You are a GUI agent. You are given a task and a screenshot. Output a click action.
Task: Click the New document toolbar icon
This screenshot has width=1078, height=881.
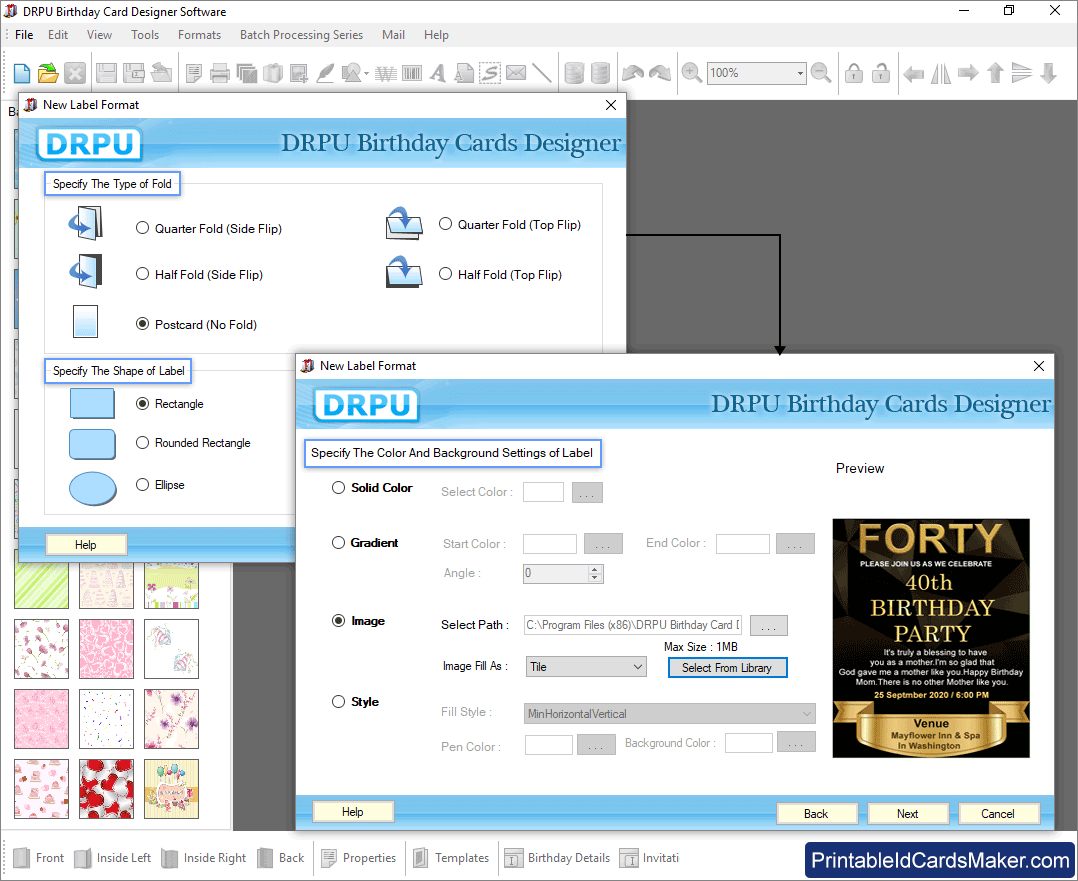[21, 73]
